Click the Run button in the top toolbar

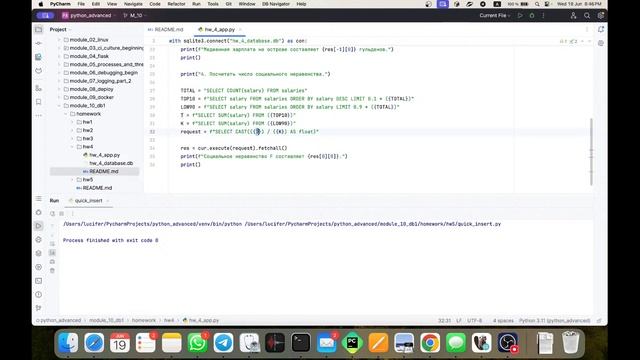click(520, 16)
